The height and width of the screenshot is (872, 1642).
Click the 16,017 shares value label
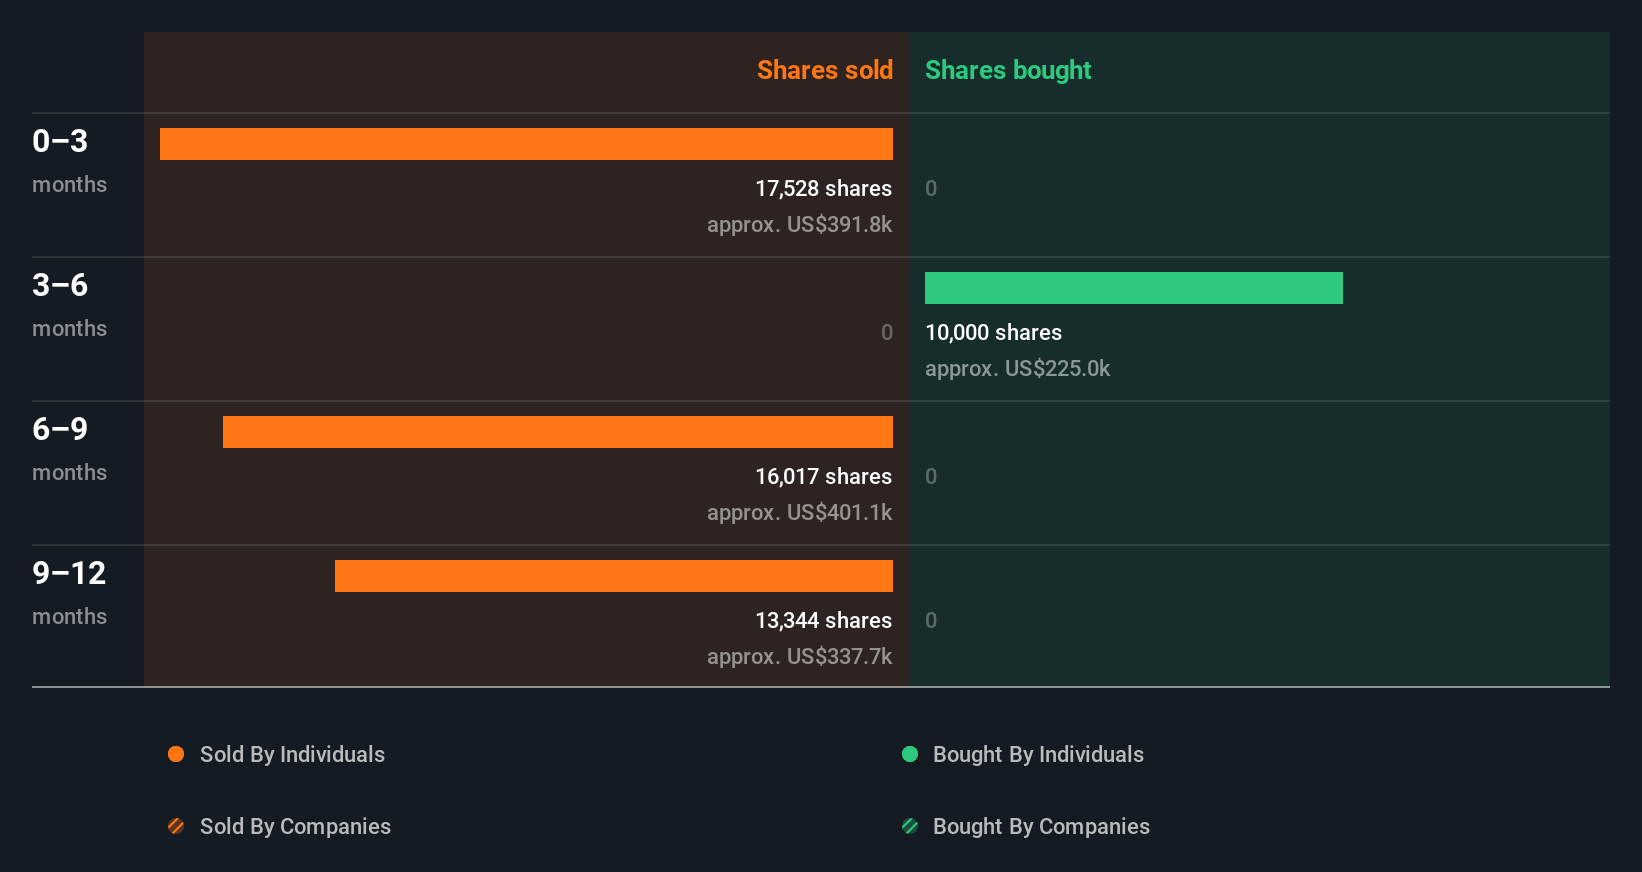[823, 476]
